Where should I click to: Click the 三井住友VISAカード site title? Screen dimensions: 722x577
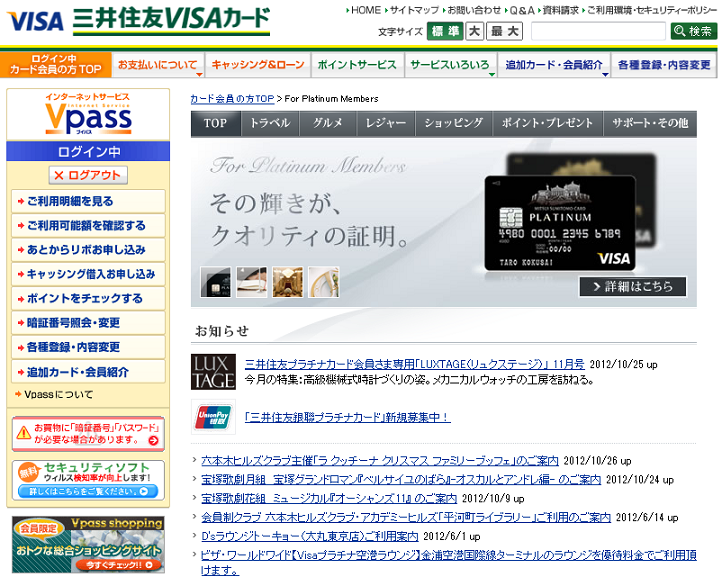(x=171, y=20)
